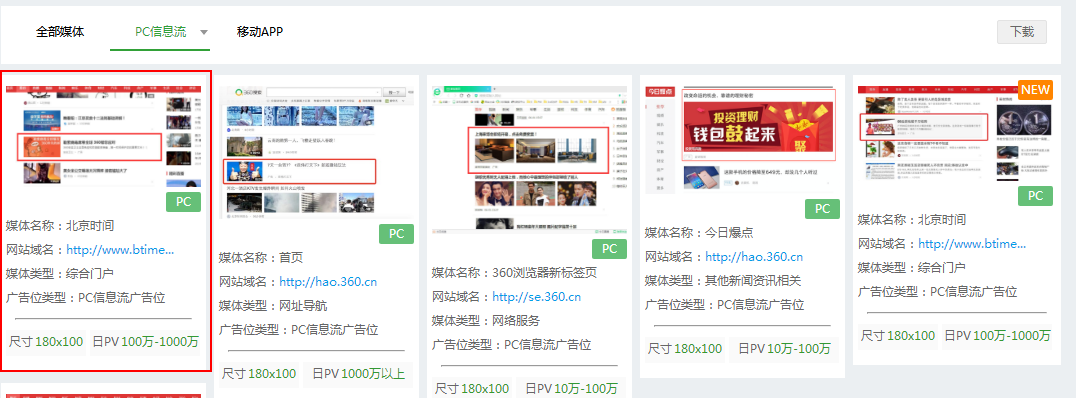The height and width of the screenshot is (398, 1076).
Task: Click 日PV 1000万以上 on the 首页 card
Action: pyautogui.click(x=358, y=374)
